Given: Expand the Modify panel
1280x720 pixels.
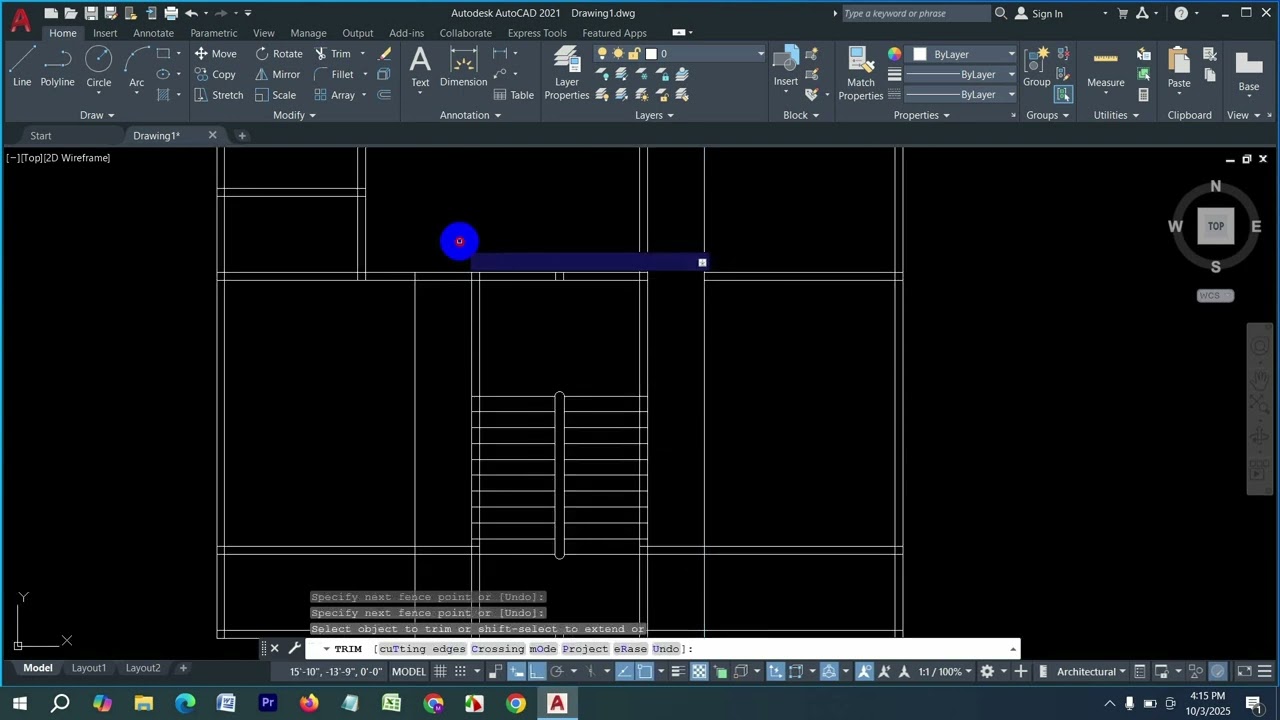Looking at the screenshot, I should tap(294, 115).
